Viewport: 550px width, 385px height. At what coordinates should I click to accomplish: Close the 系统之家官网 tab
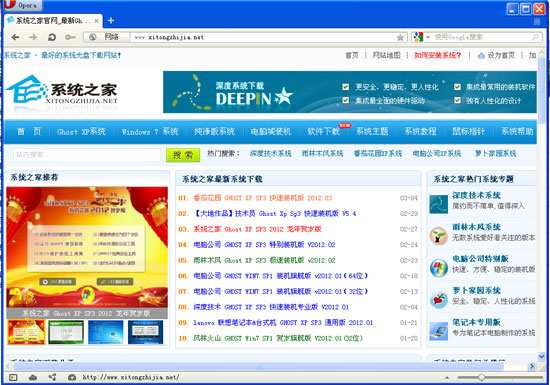coord(96,21)
